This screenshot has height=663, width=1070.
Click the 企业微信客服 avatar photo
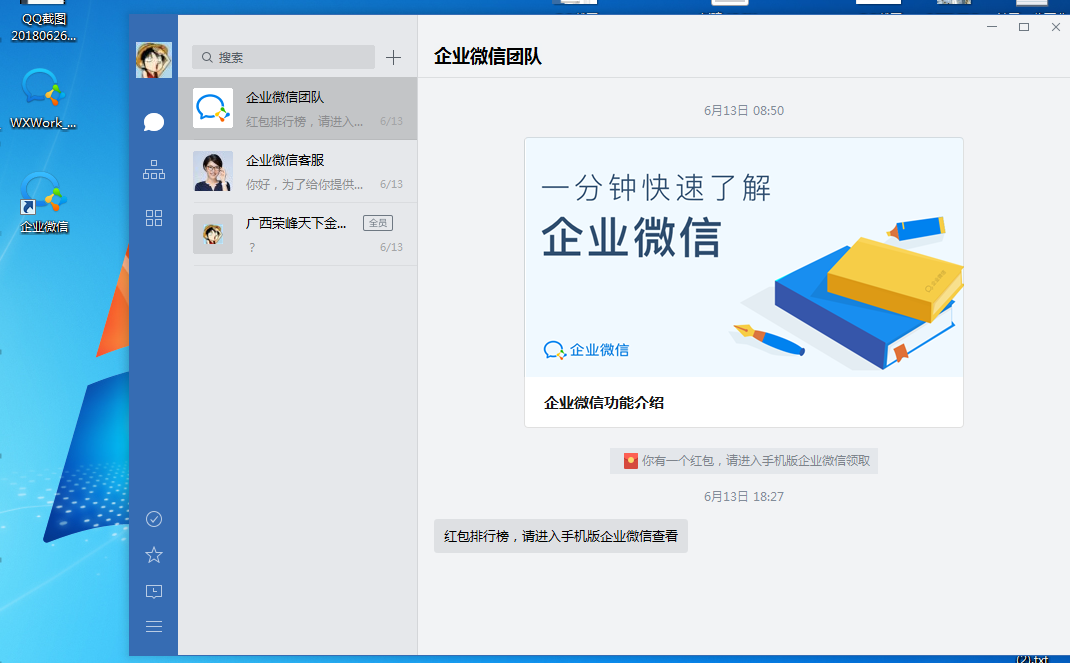point(213,171)
